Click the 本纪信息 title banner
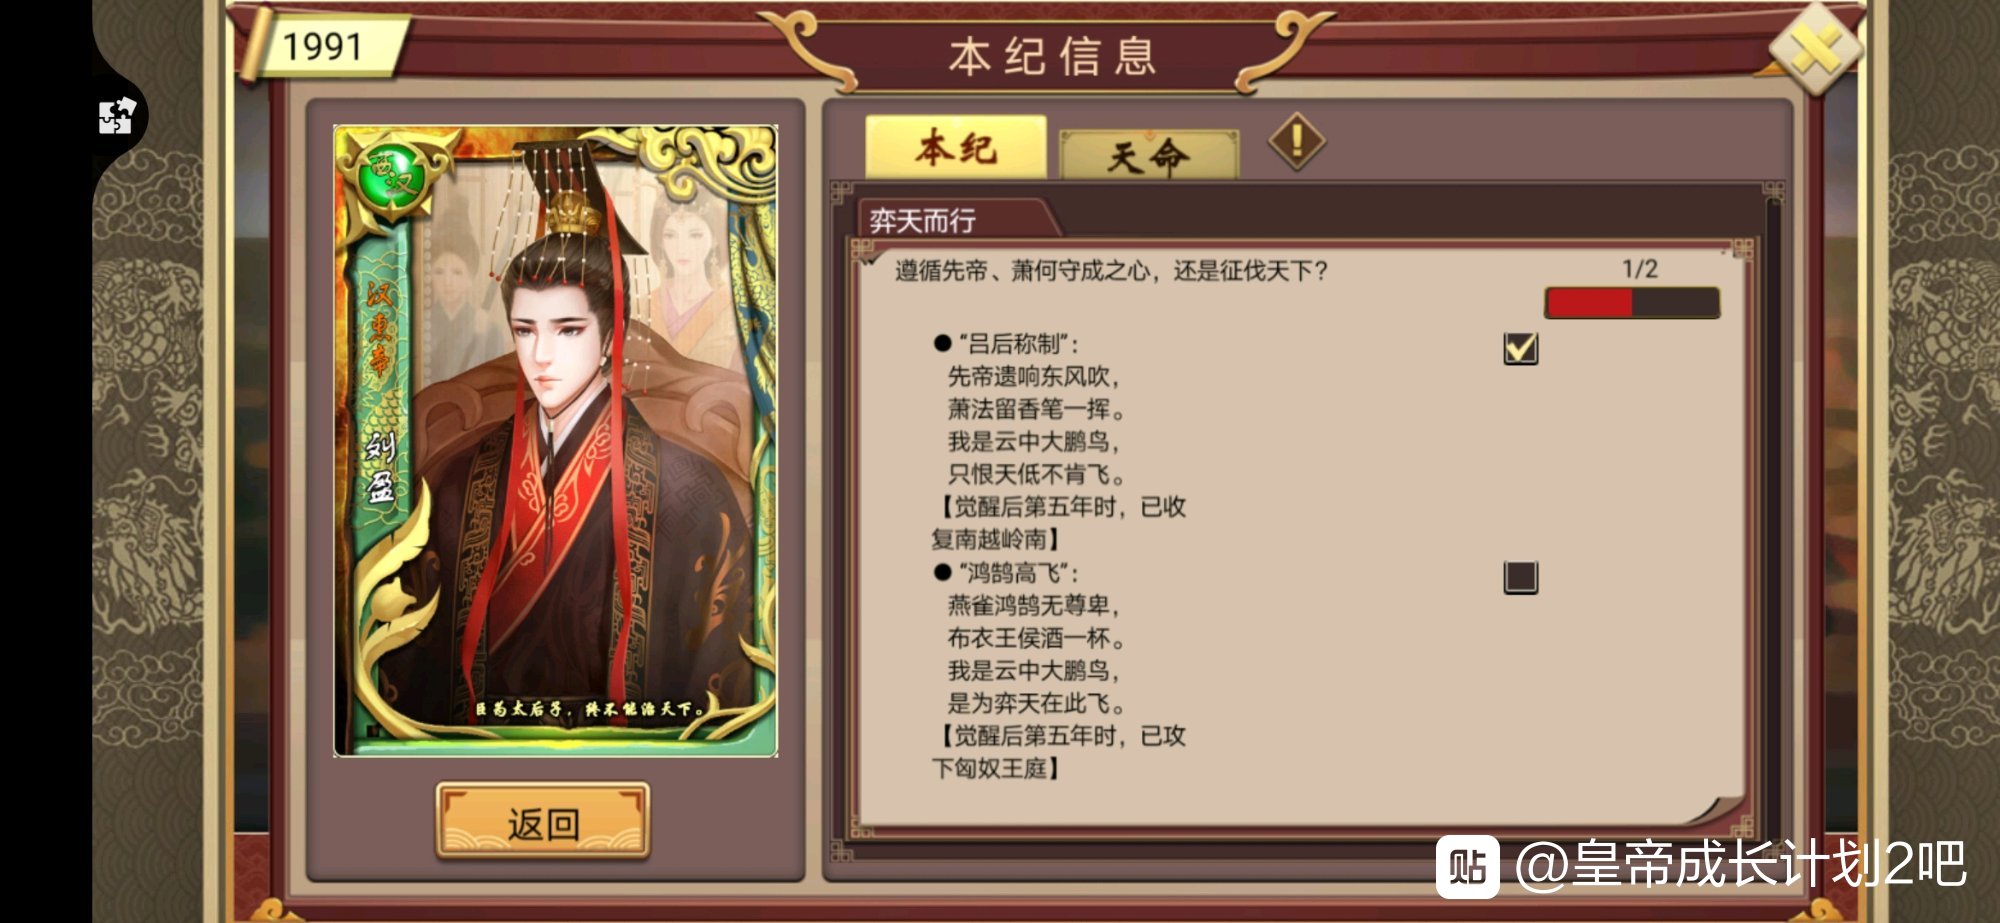Viewport: 2000px width, 923px height. [1052, 56]
